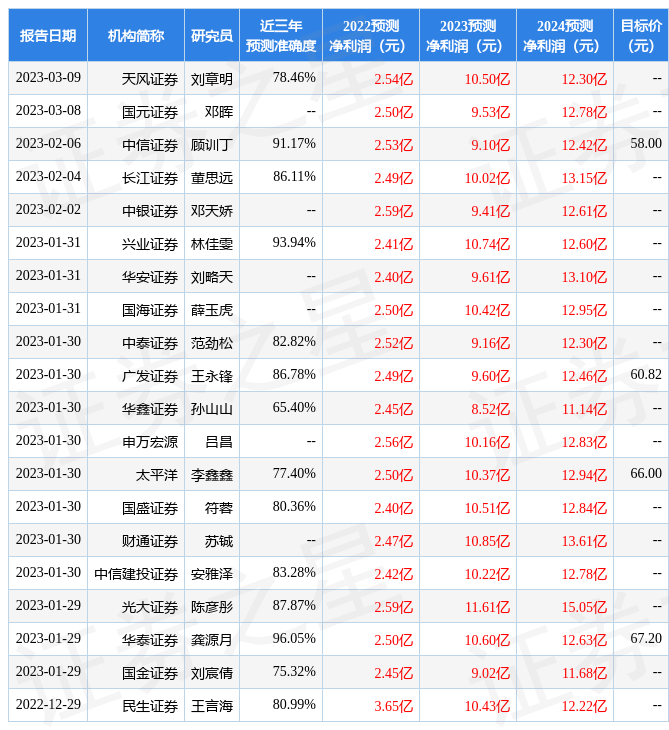
Task: Open the 中信建投证券 institution name
Action: (x=136, y=573)
